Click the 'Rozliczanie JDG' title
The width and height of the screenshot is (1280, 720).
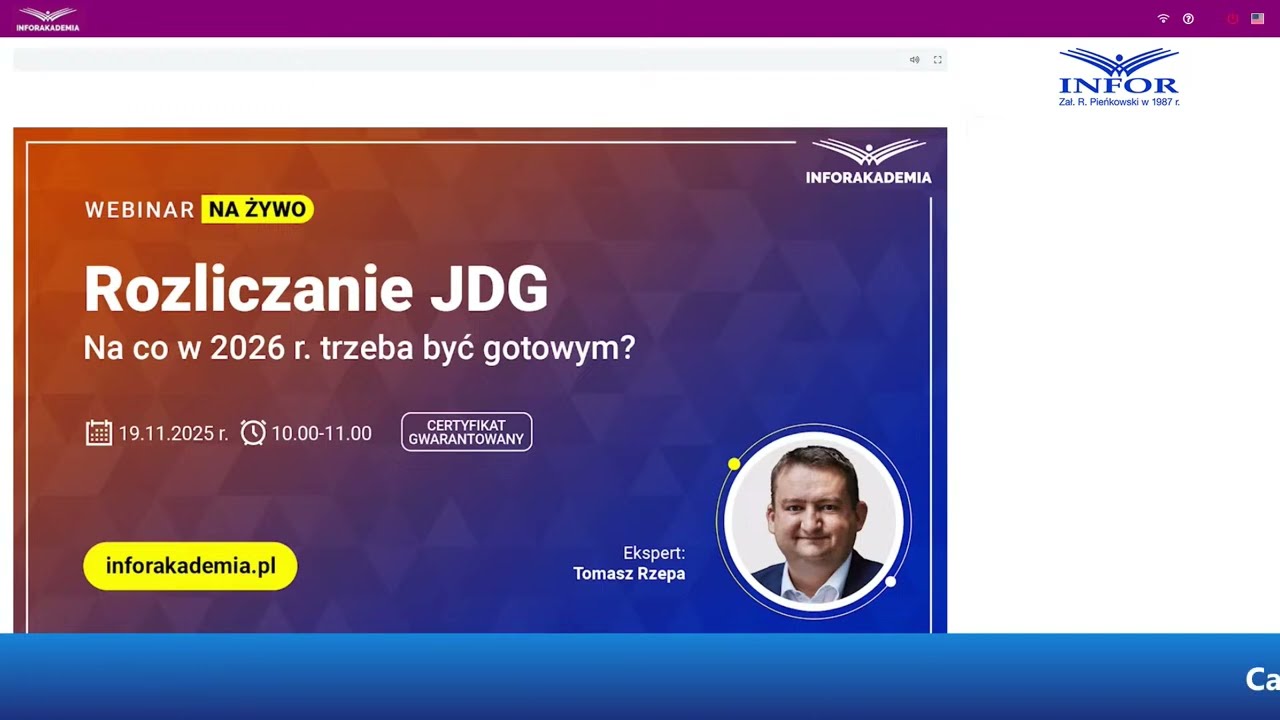tap(316, 289)
